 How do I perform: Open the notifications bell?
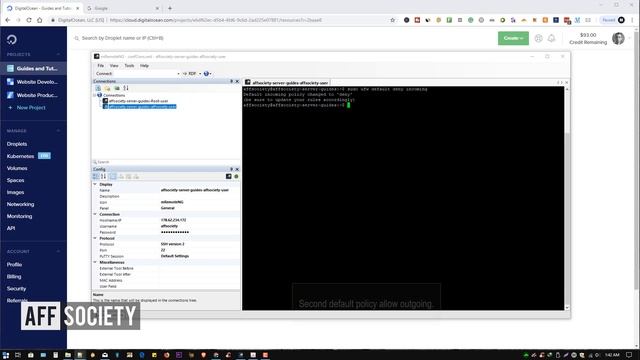click(551, 38)
